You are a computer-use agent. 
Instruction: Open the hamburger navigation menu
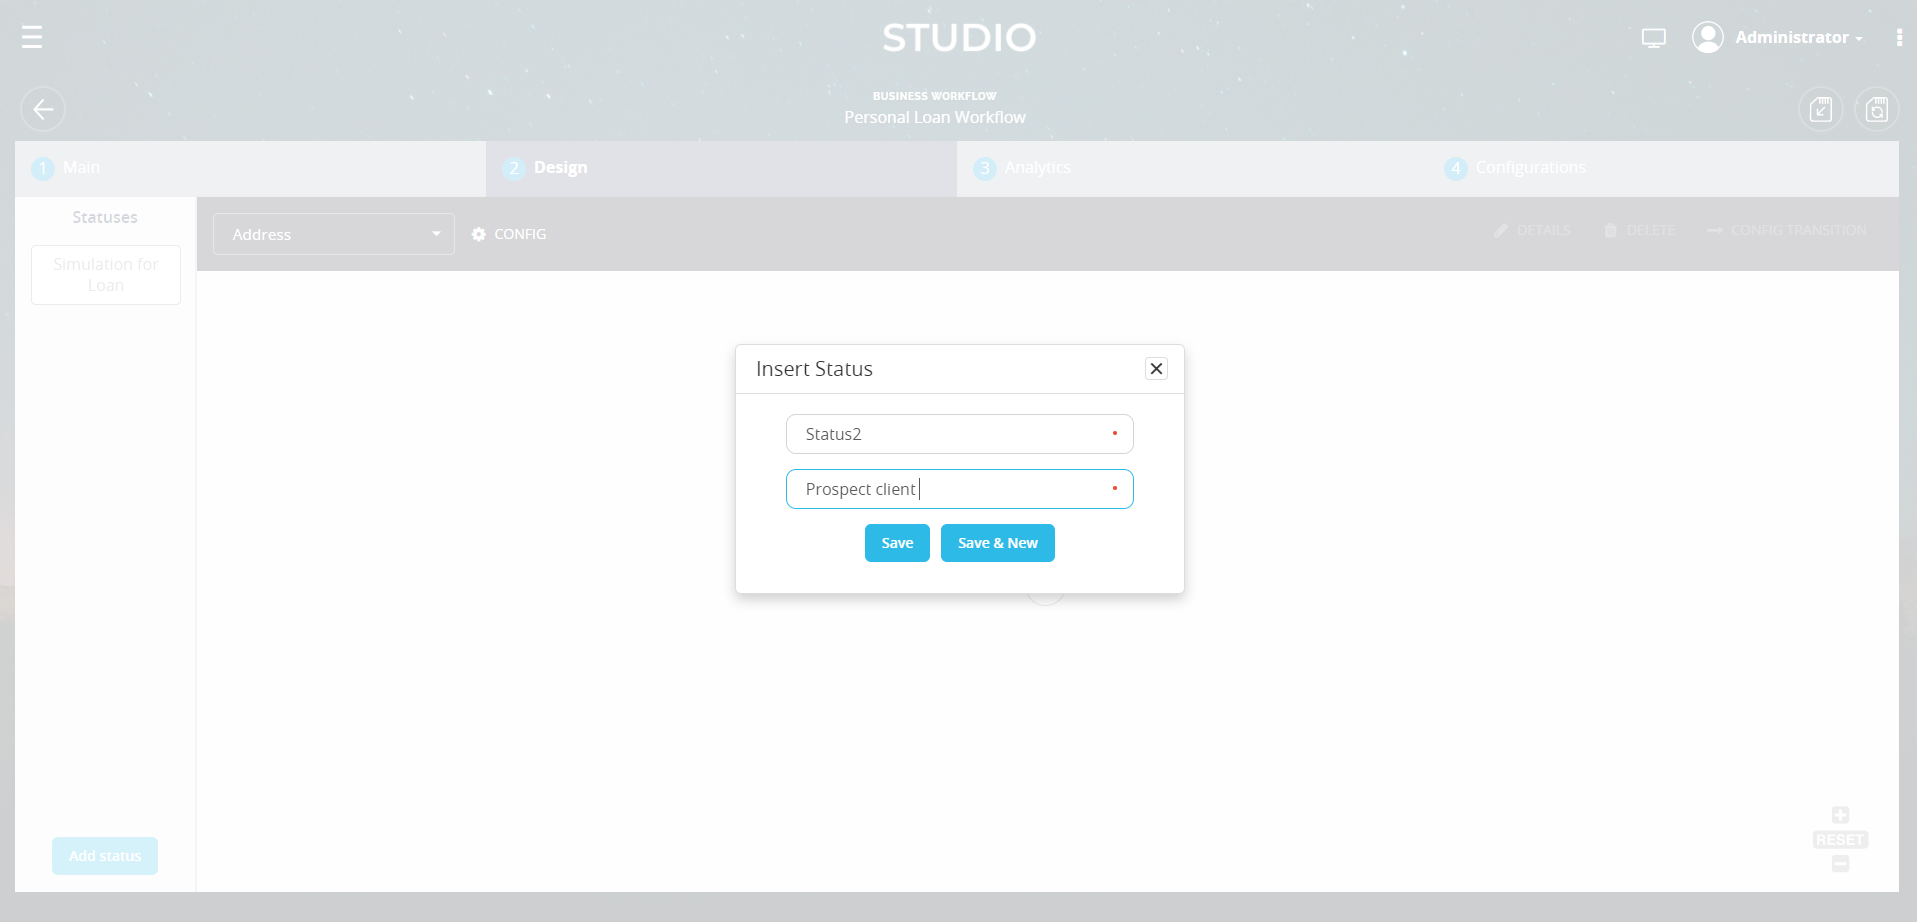pyautogui.click(x=31, y=37)
